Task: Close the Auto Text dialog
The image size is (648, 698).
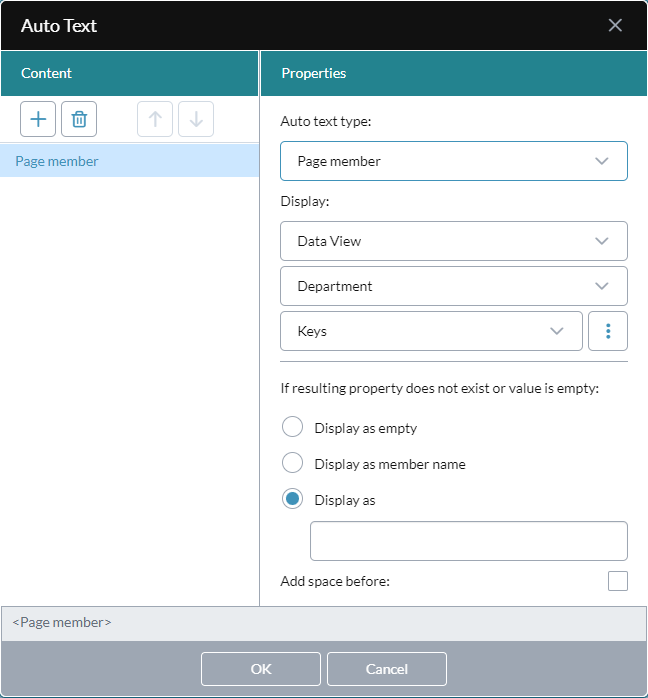Action: pos(615,25)
